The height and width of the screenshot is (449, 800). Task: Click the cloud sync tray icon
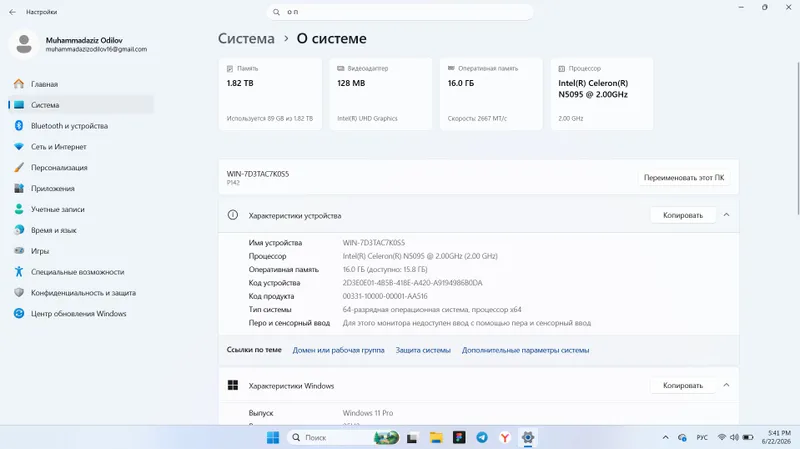[x=682, y=437]
